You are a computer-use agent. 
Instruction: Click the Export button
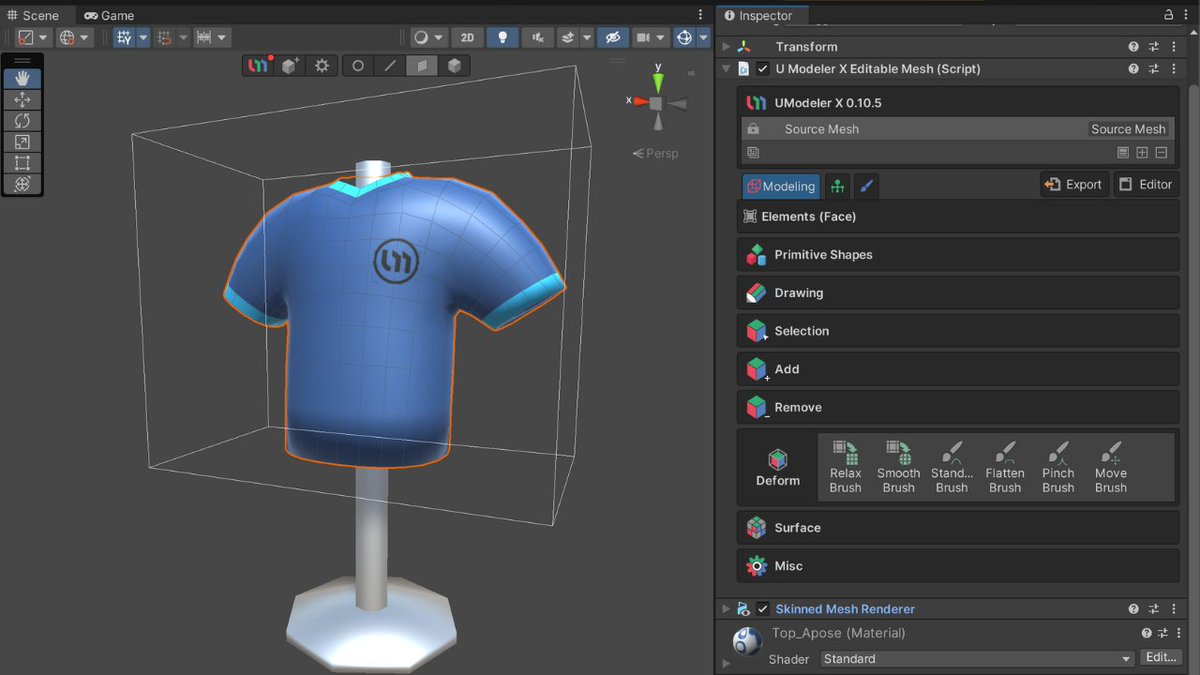coord(1074,184)
